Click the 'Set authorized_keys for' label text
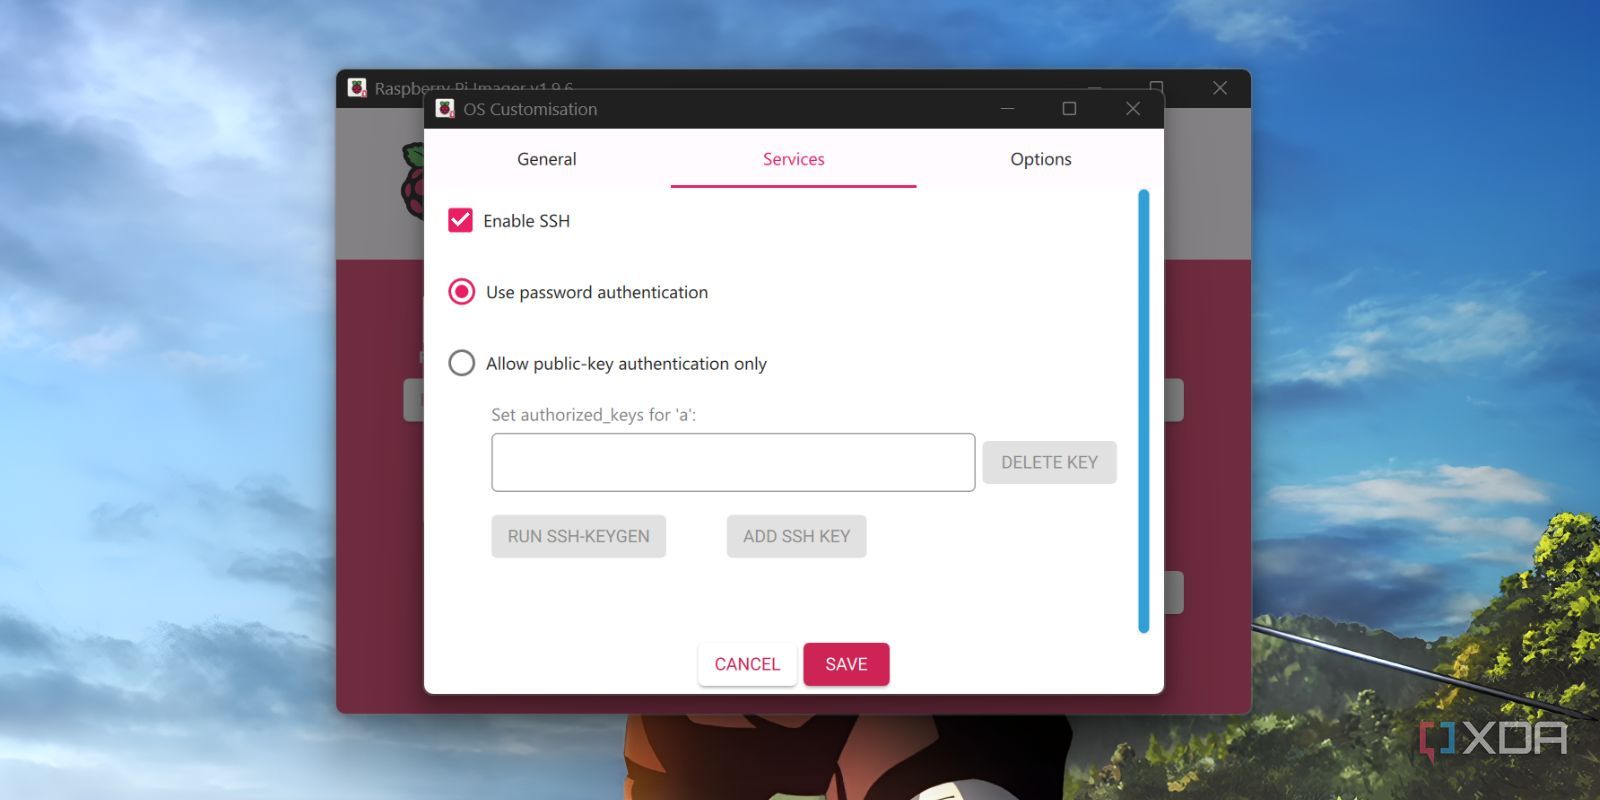The height and width of the screenshot is (800, 1600). [593, 415]
